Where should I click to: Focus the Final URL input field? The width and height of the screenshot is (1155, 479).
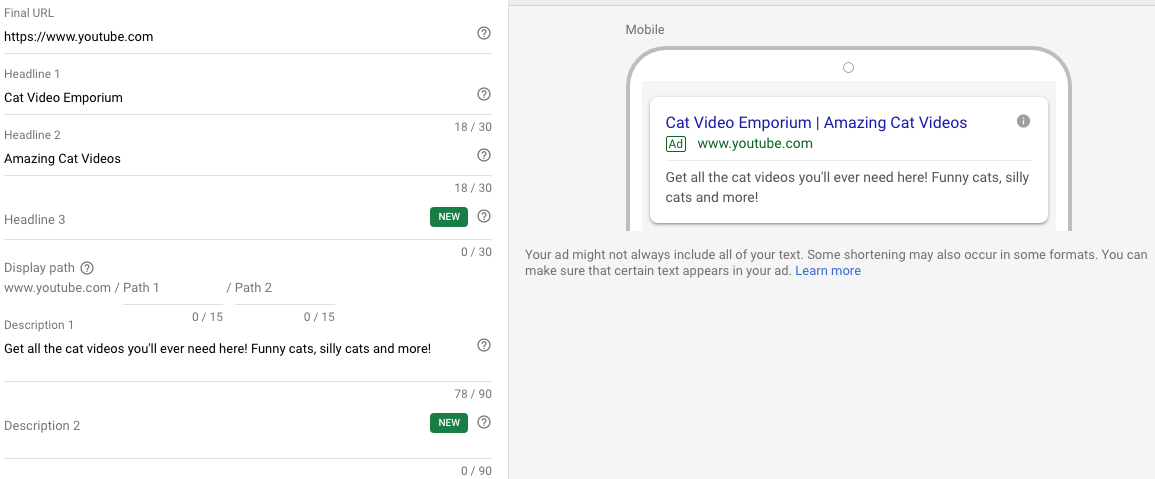click(230, 37)
